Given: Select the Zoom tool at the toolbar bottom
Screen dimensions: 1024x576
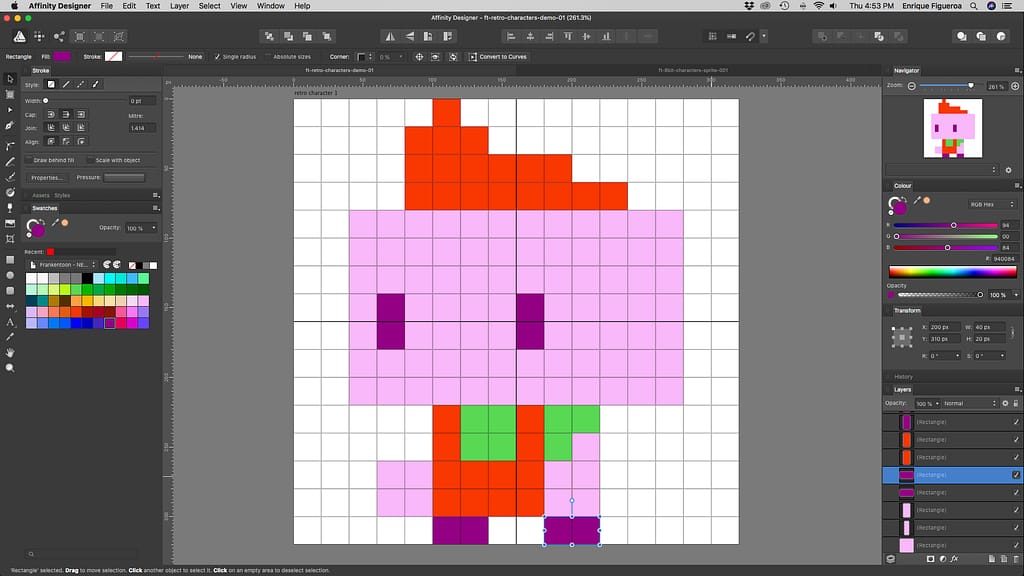Looking at the screenshot, I should pyautogui.click(x=10, y=368).
